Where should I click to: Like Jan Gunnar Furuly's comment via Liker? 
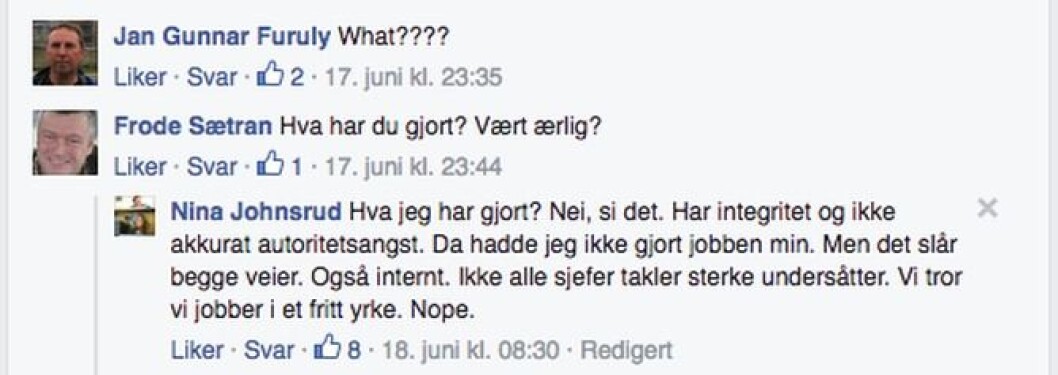click(140, 77)
